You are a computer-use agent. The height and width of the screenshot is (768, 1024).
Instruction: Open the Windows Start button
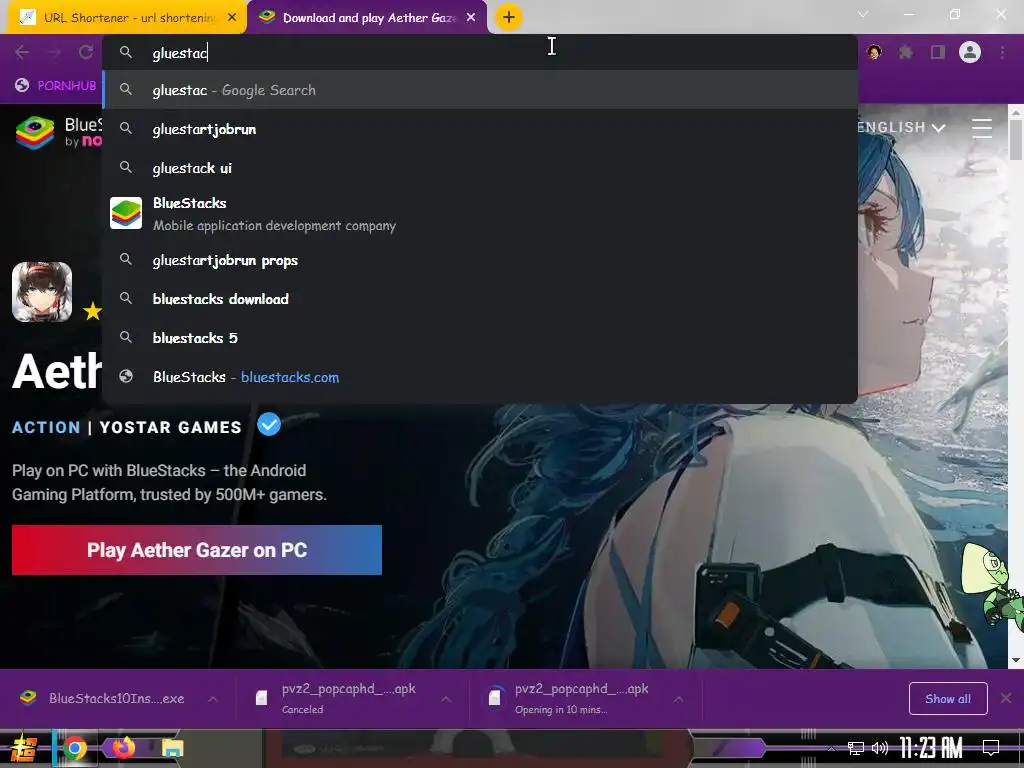coord(24,748)
